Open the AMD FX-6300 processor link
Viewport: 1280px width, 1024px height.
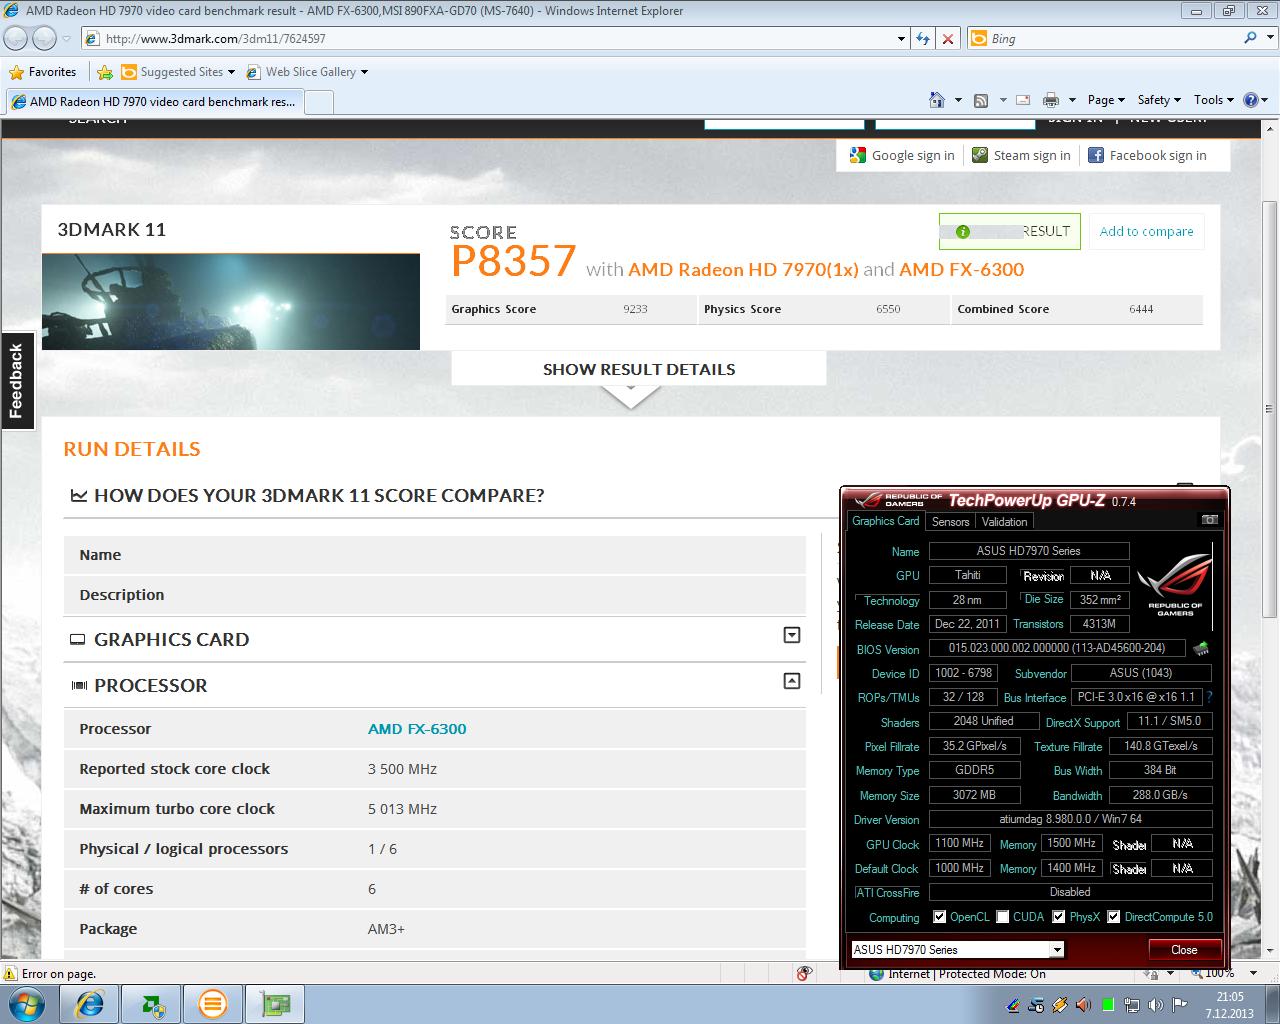tap(417, 729)
